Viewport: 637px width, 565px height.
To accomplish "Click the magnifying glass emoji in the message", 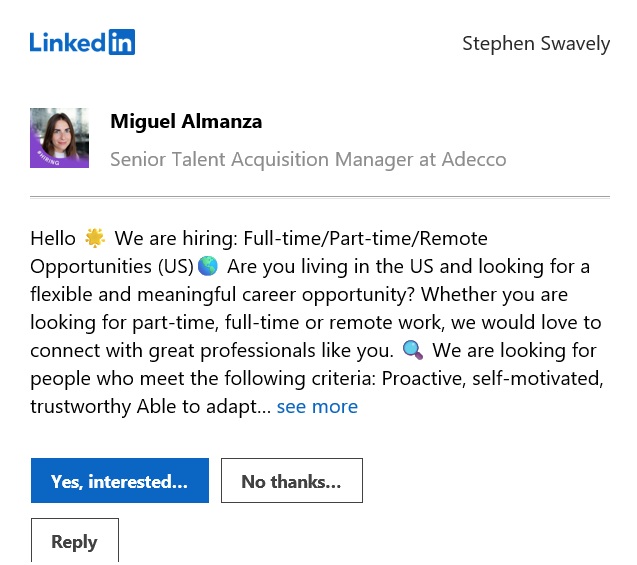I will pyautogui.click(x=412, y=351).
